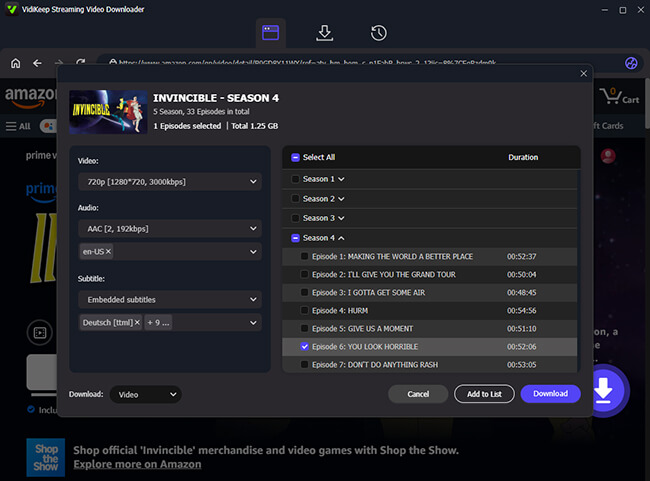
Task: Toggle the Select All checkbox
Action: (295, 158)
